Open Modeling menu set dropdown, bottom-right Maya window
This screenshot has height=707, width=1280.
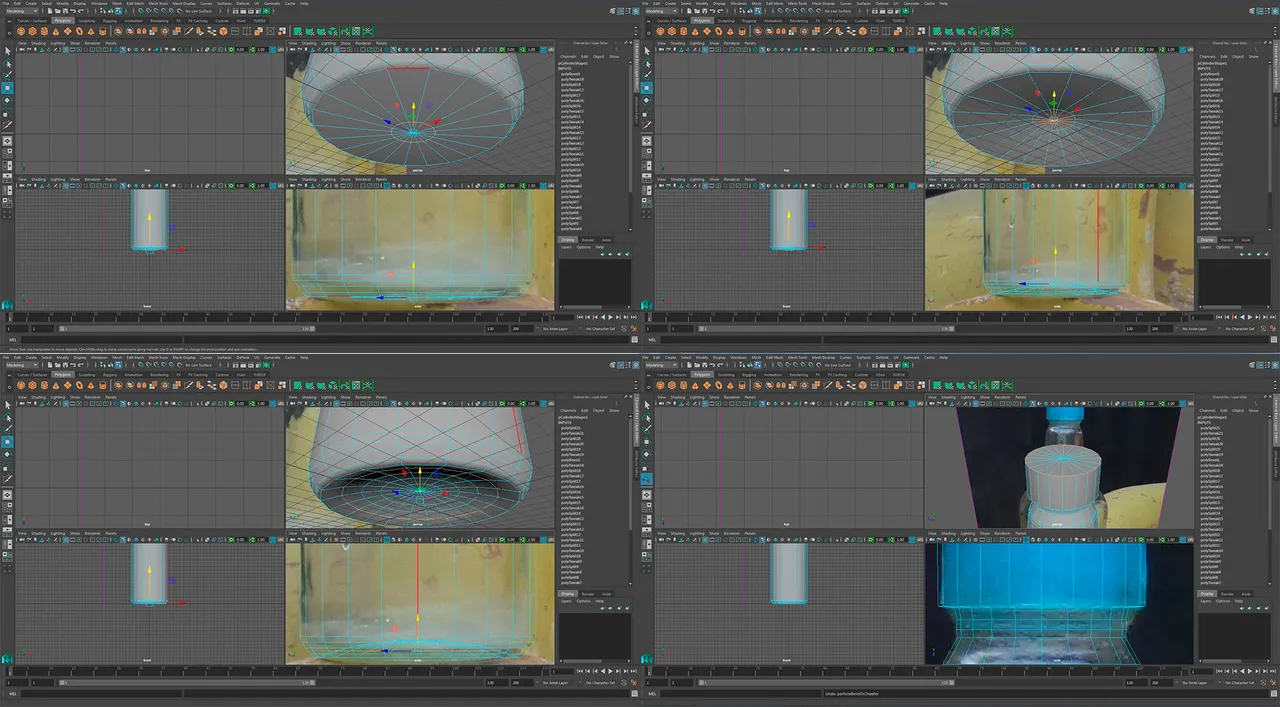[x=662, y=365]
